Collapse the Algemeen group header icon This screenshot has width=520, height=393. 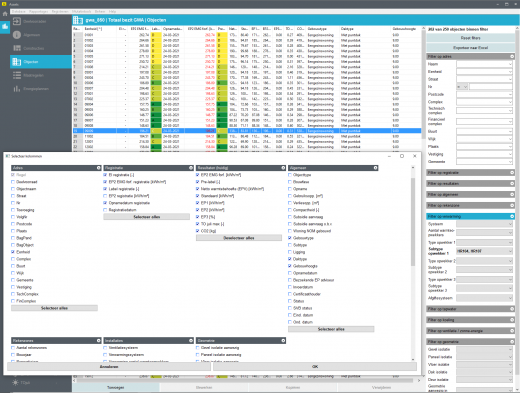375,168
